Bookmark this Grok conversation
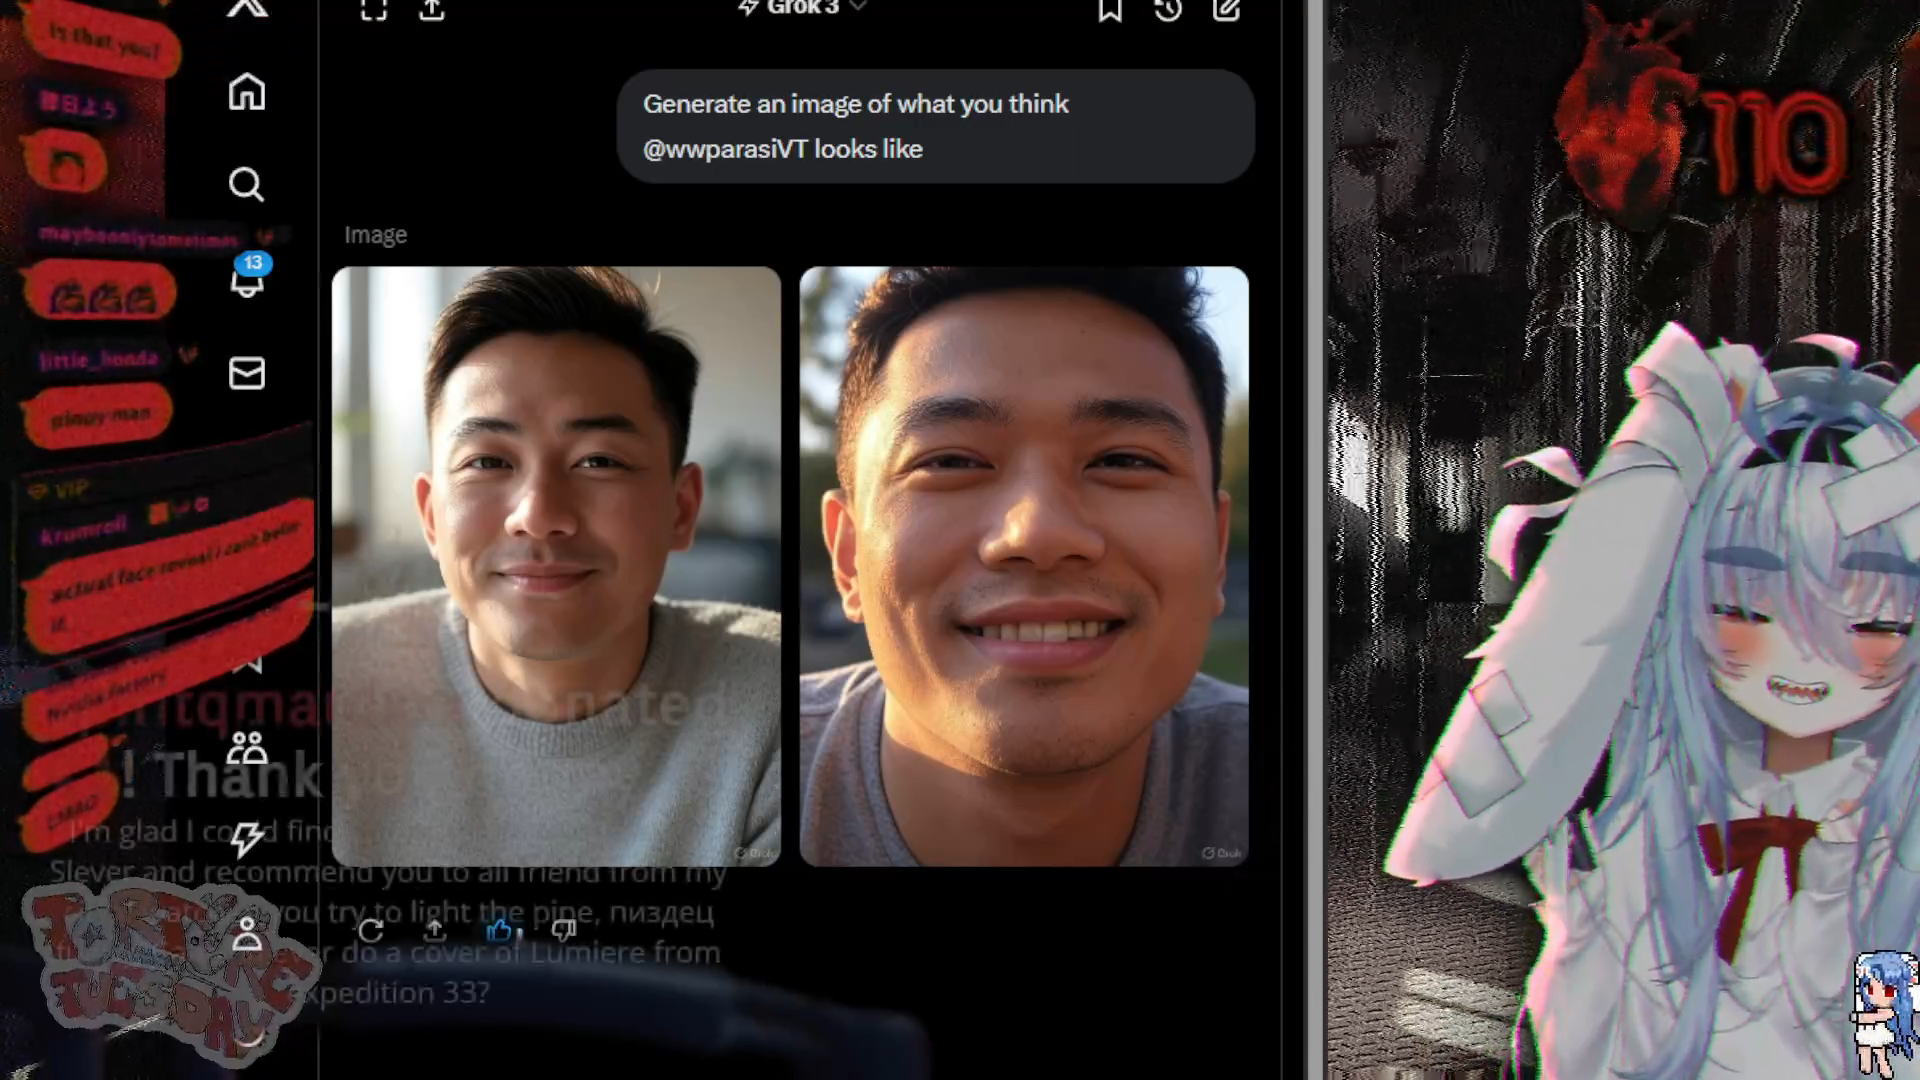Screen dimensions: 1920x1080 coord(1110,10)
